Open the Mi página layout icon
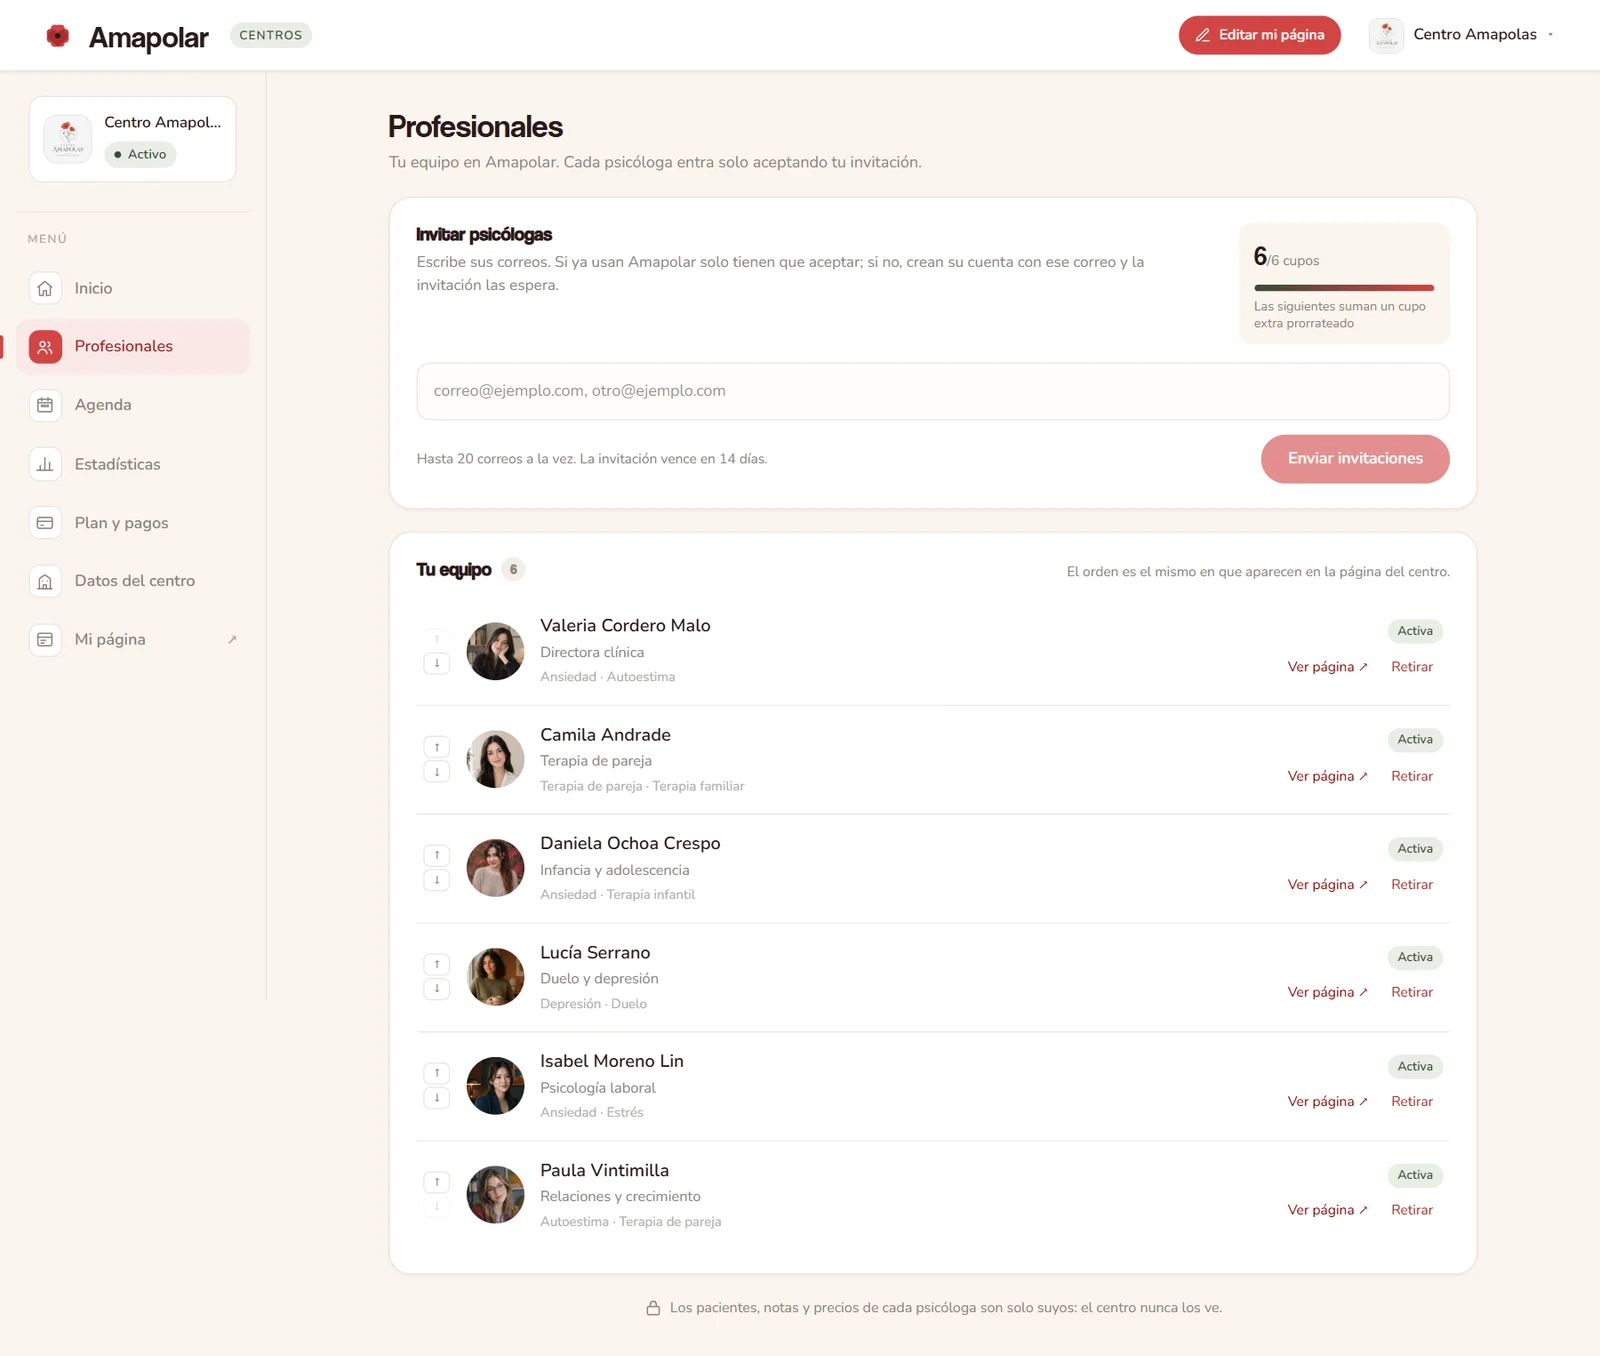Image resolution: width=1600 pixels, height=1356 pixels. (45, 639)
